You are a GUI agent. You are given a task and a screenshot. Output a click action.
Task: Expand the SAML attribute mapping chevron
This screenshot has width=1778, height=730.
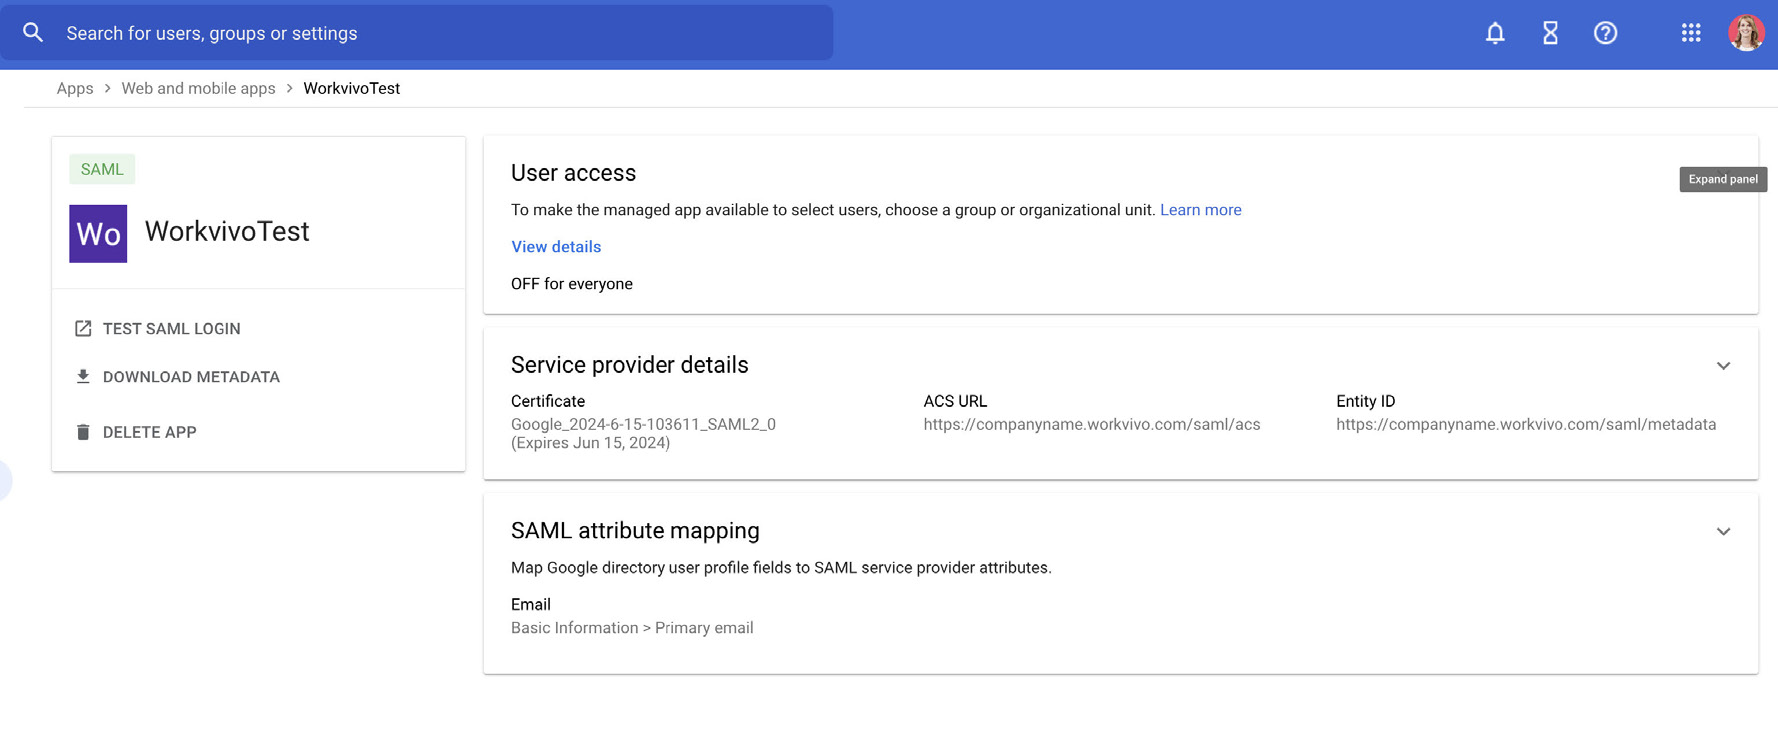tap(1722, 532)
